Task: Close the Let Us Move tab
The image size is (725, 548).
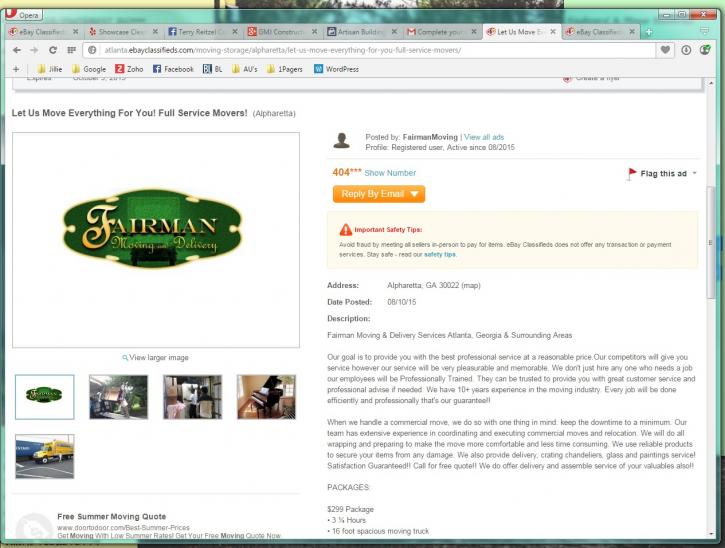Action: (x=553, y=32)
